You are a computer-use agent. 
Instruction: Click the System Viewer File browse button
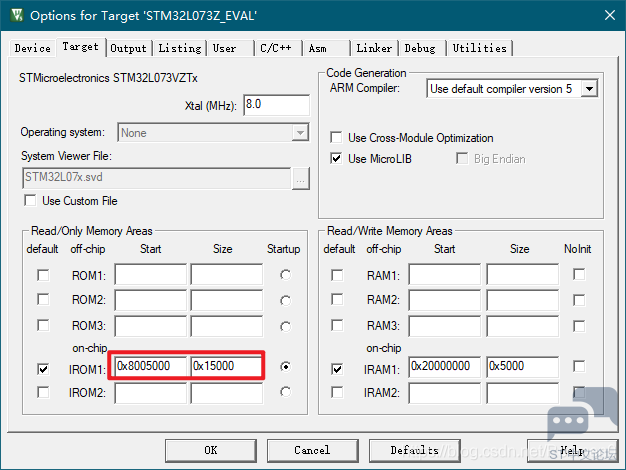click(301, 178)
